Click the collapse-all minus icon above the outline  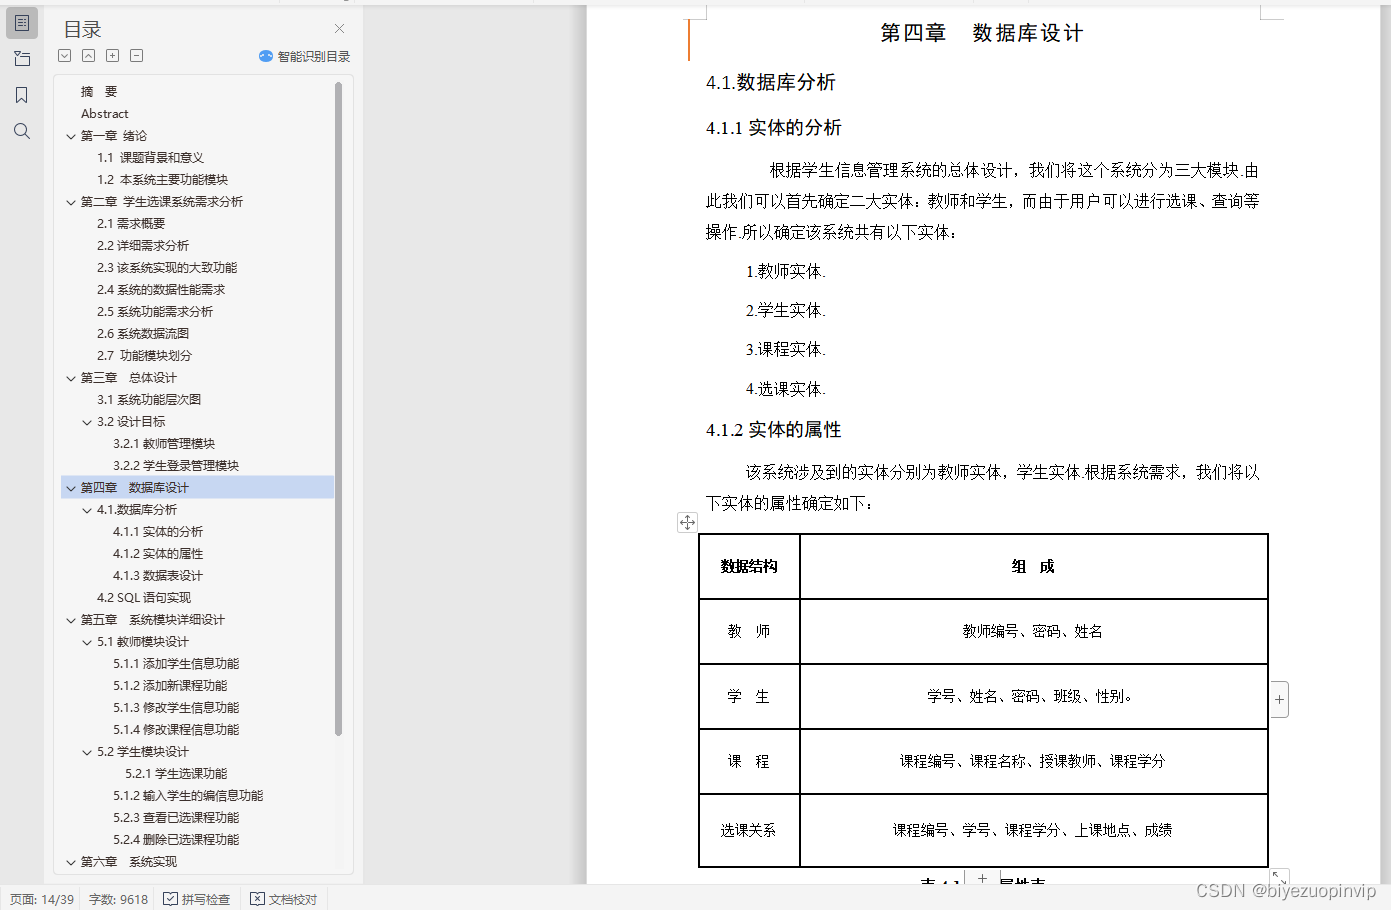136,55
